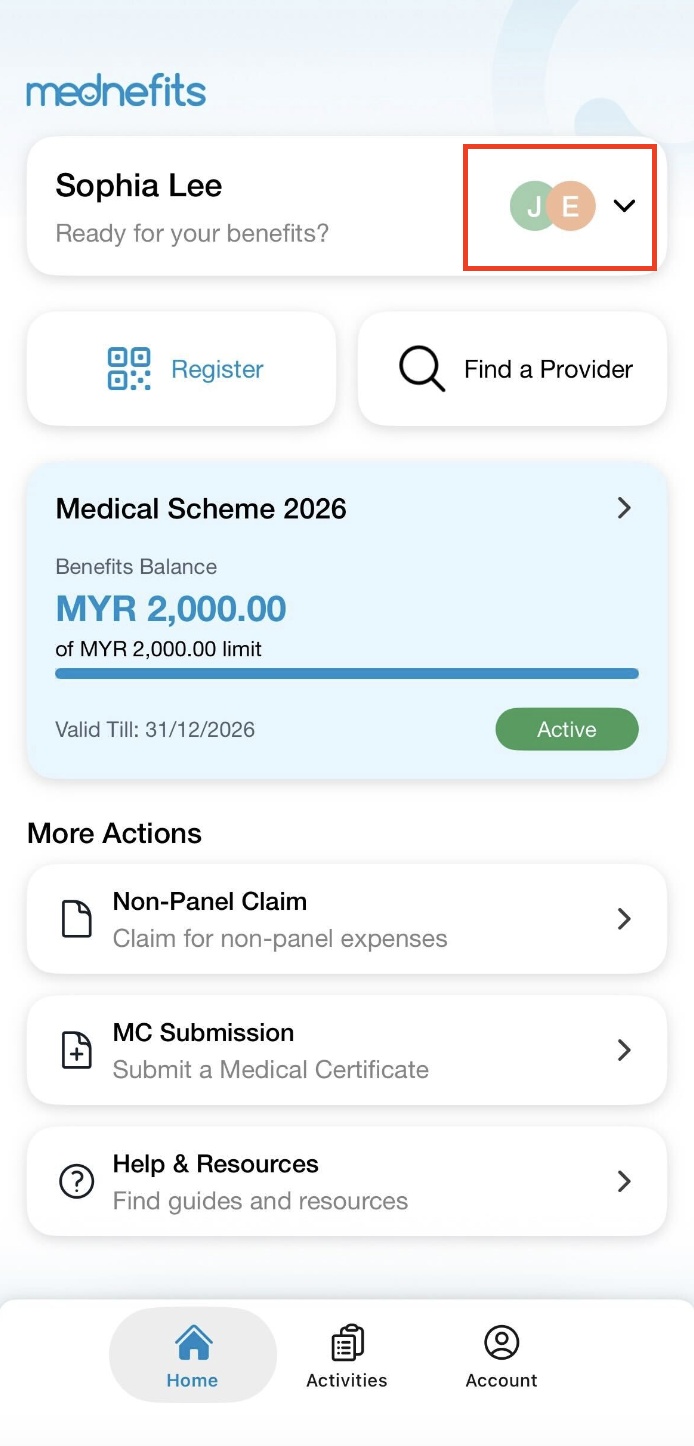The width and height of the screenshot is (694, 1446).
Task: Open Medical Scheme 2026 details chevron
Action: tap(624, 508)
